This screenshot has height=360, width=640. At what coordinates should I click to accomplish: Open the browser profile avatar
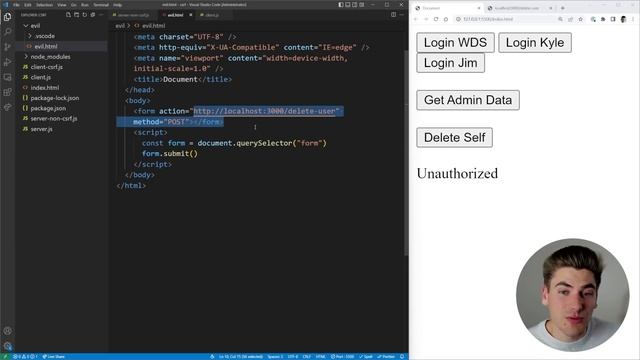[623, 19]
